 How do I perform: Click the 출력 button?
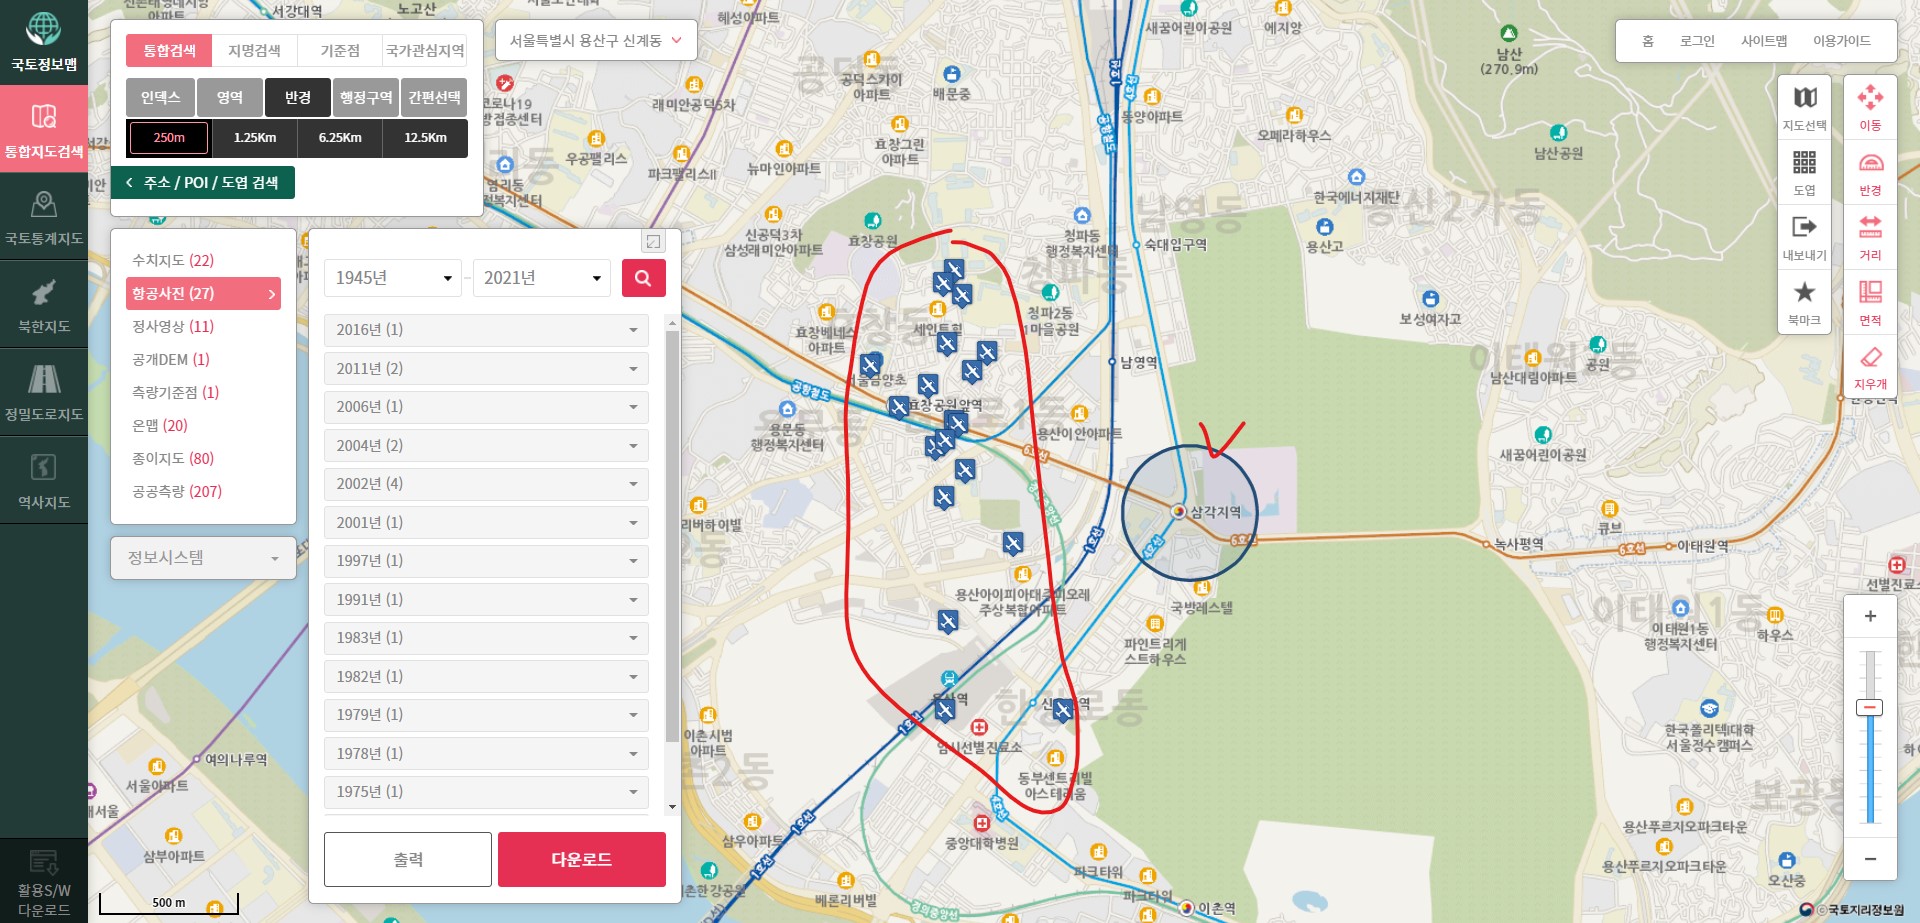pyautogui.click(x=408, y=859)
